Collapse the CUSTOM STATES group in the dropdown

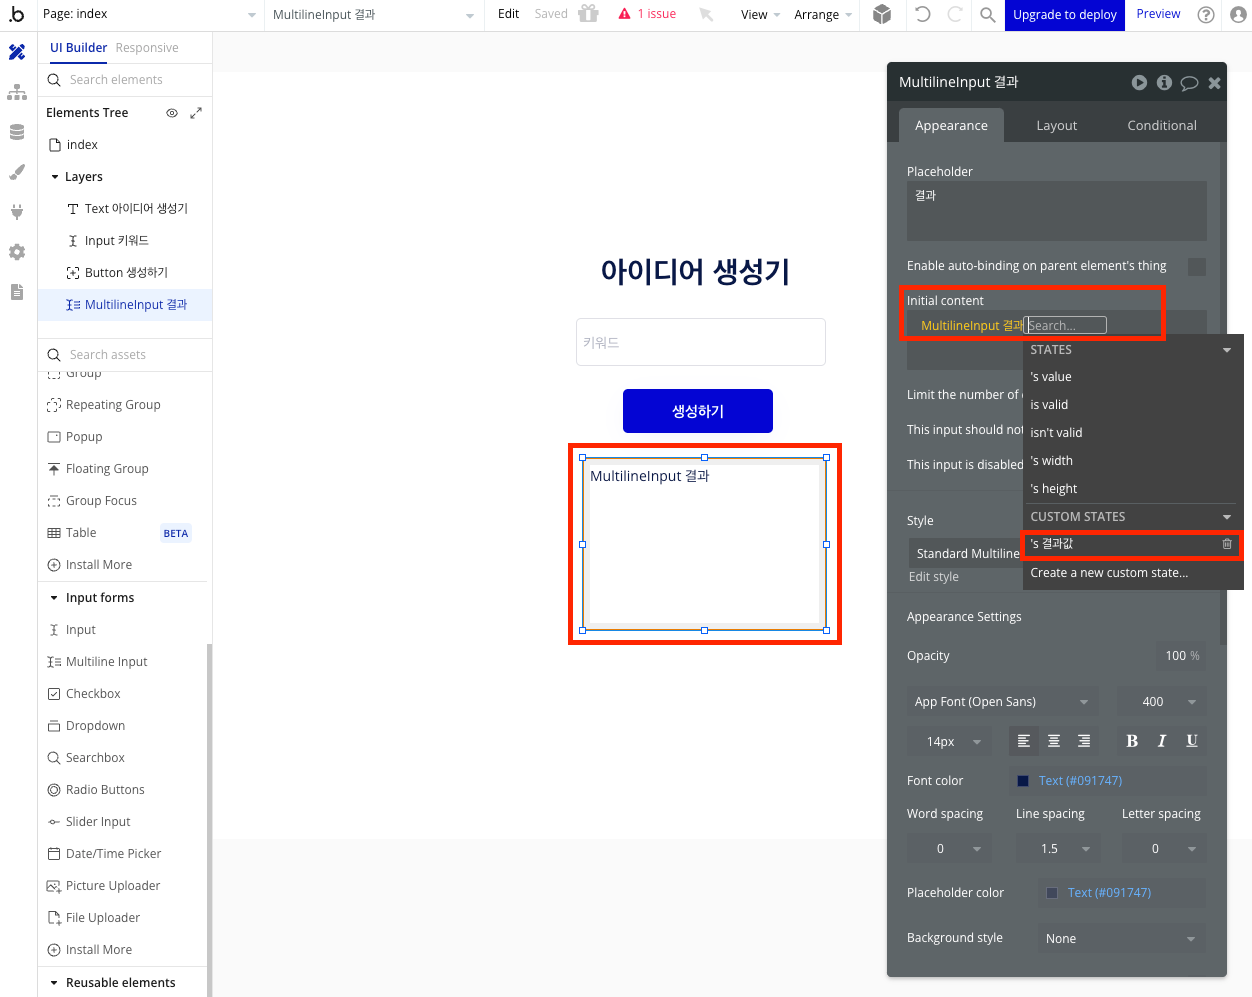click(x=1227, y=517)
